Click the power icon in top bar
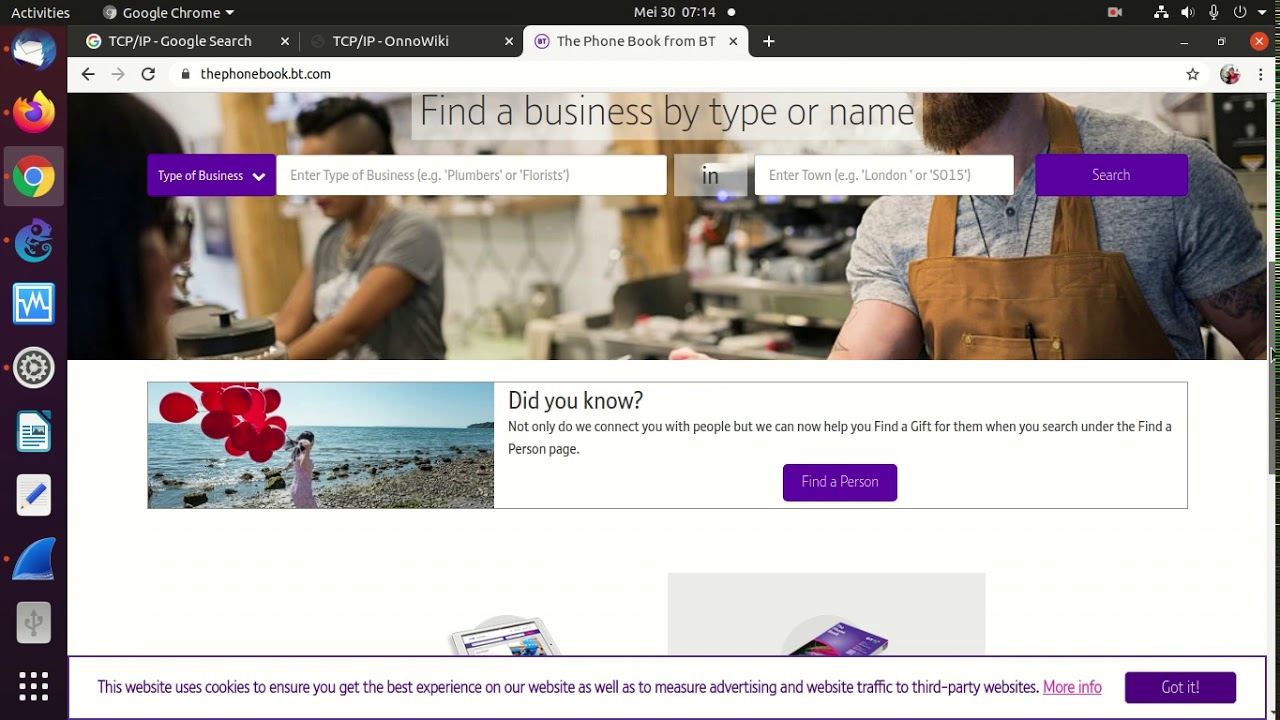Screen dimensions: 1280x720 (1240, 12)
